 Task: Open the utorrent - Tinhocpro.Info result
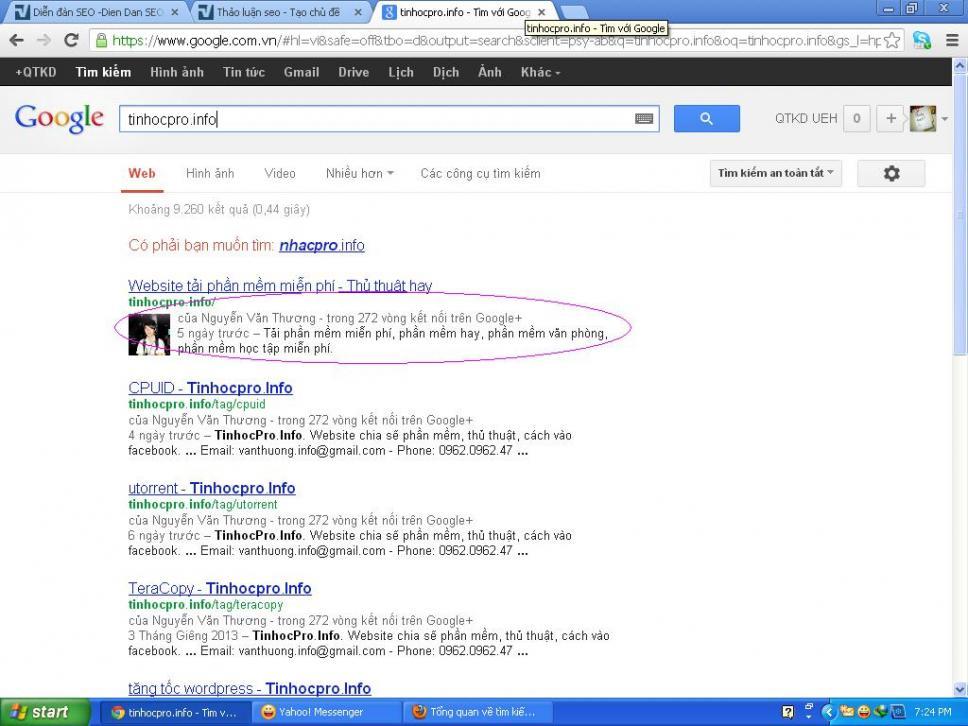click(212, 488)
